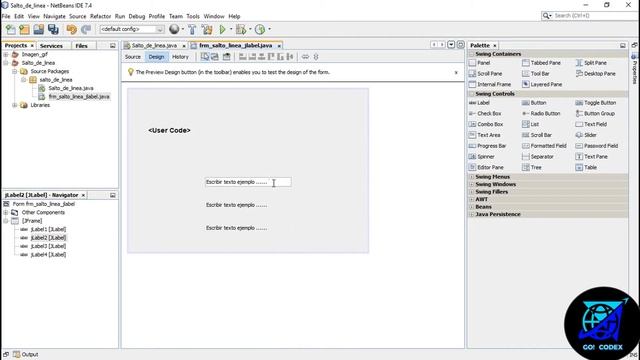Open the Properties side tab

click(634, 69)
